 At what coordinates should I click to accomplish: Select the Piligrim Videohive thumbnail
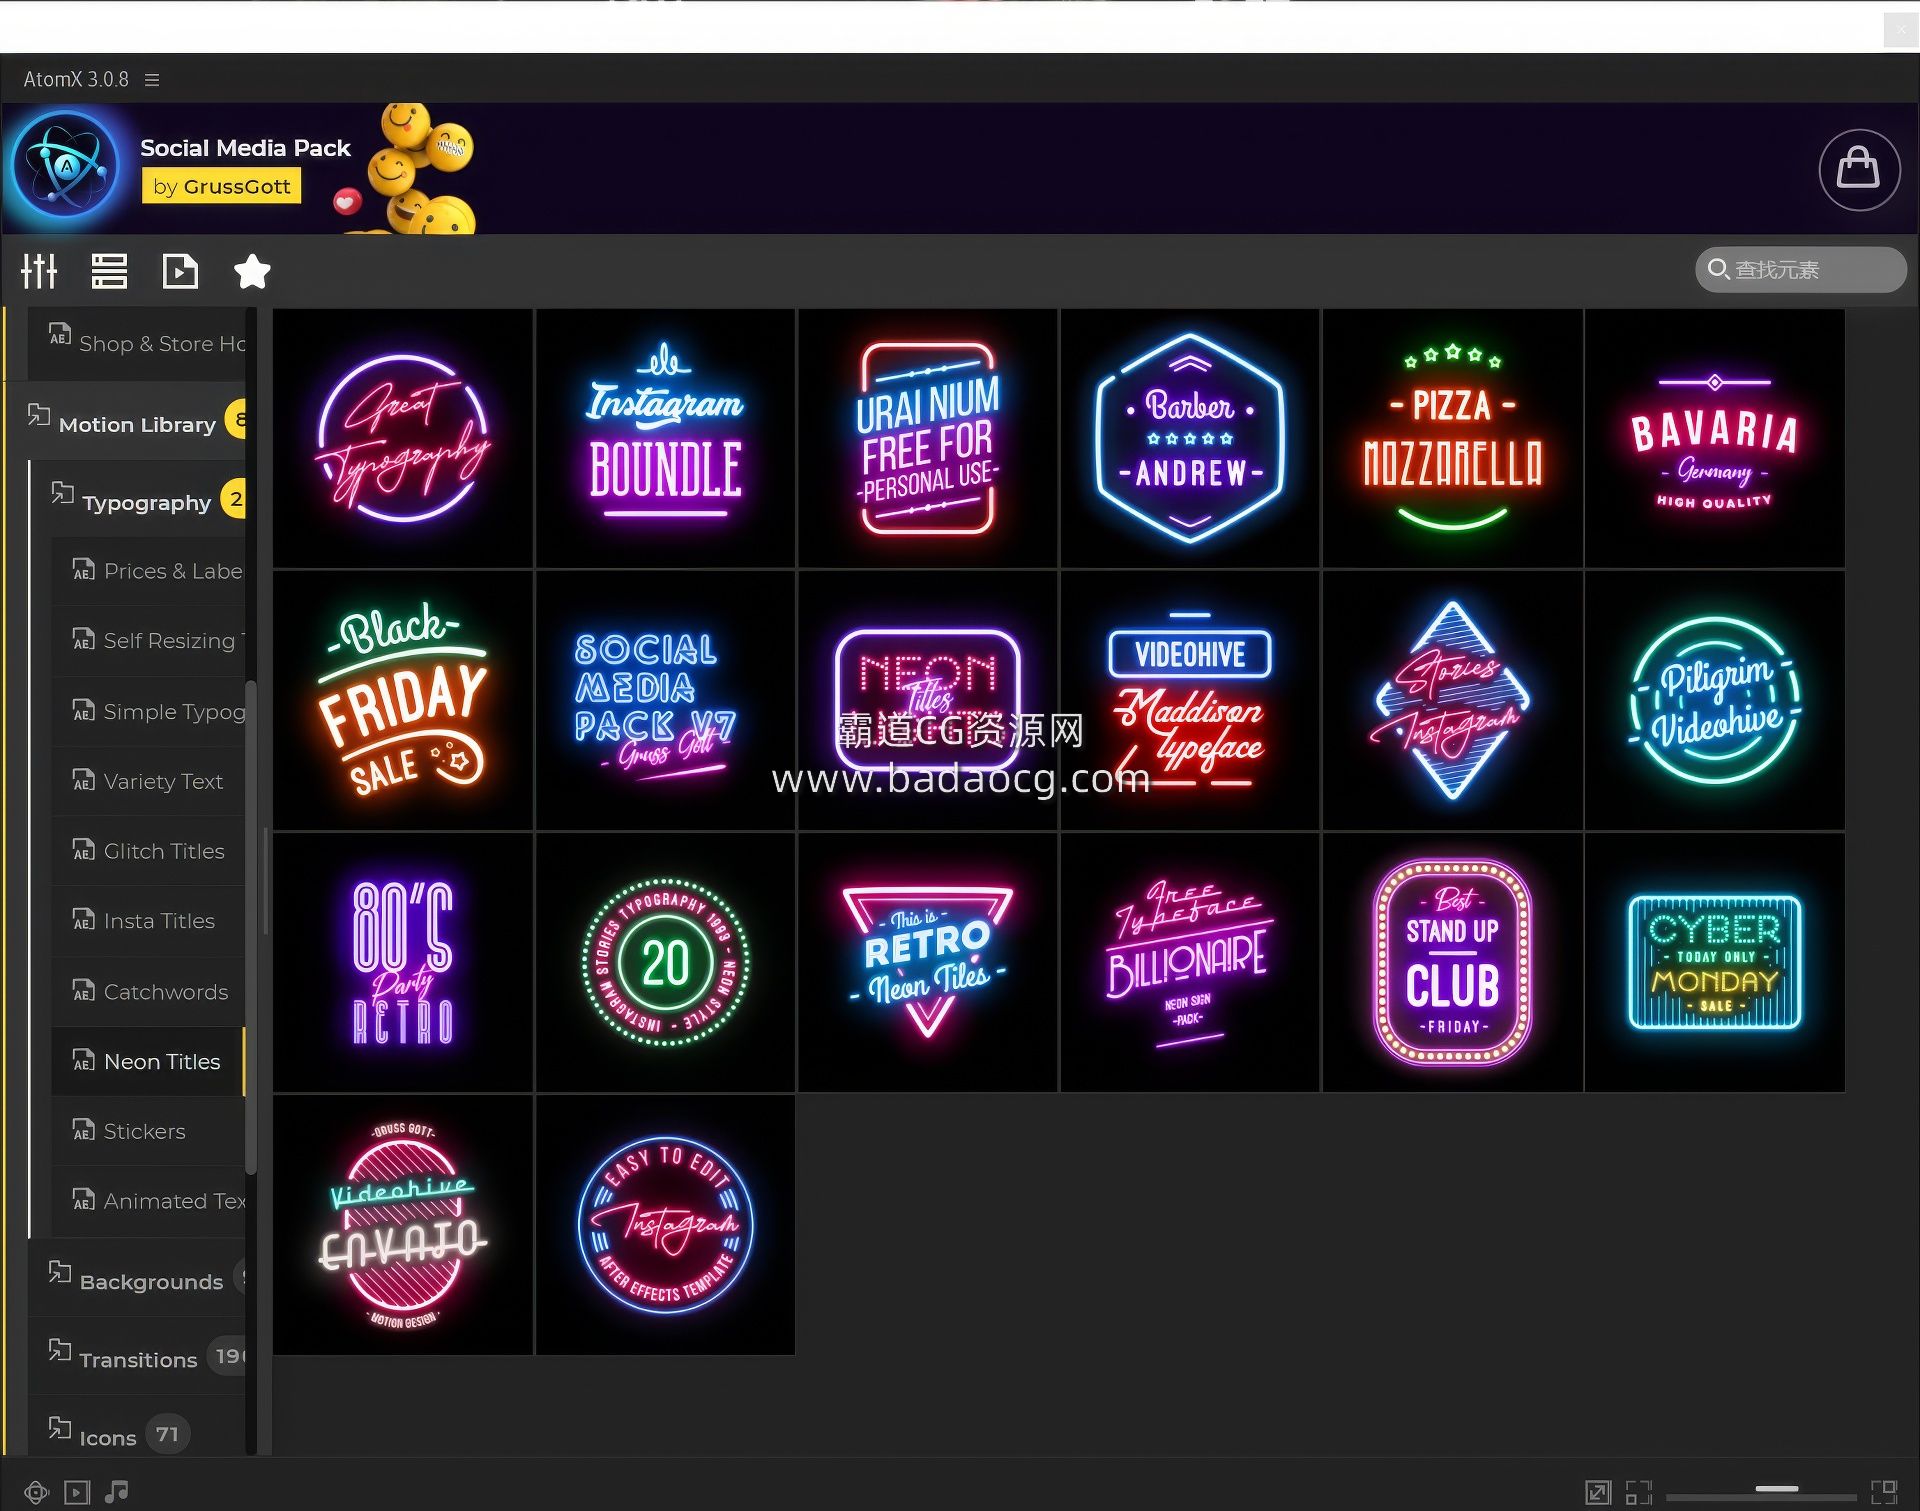(x=1715, y=700)
